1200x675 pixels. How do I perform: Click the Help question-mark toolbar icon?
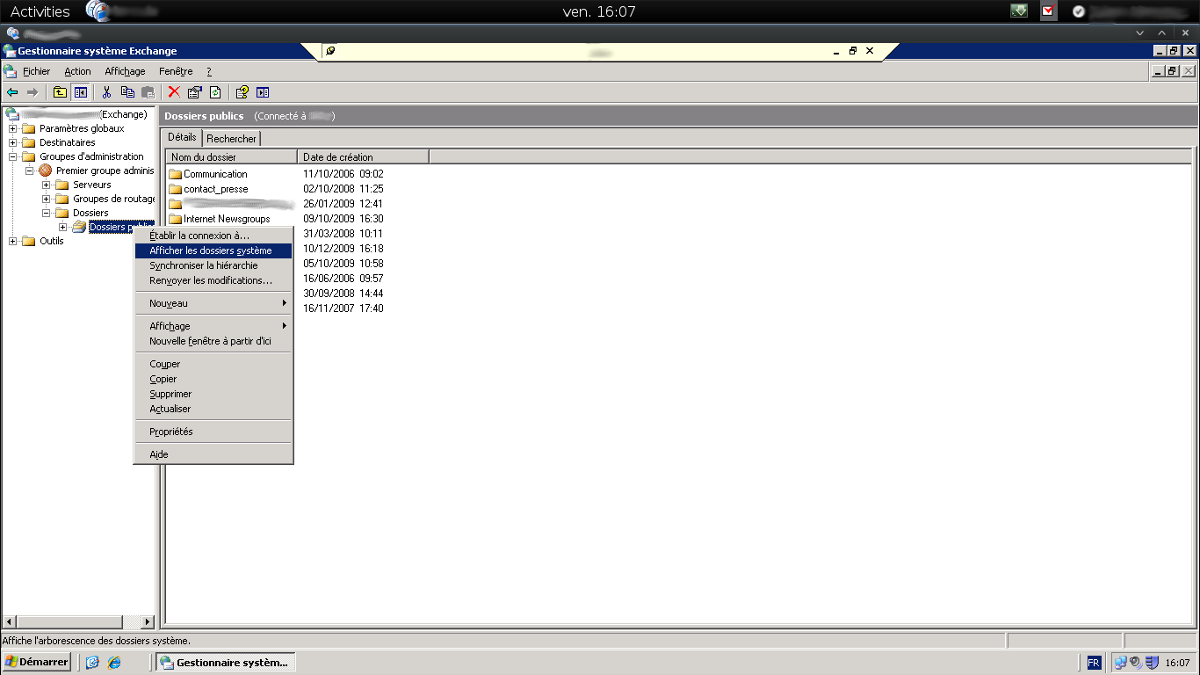(x=242, y=92)
